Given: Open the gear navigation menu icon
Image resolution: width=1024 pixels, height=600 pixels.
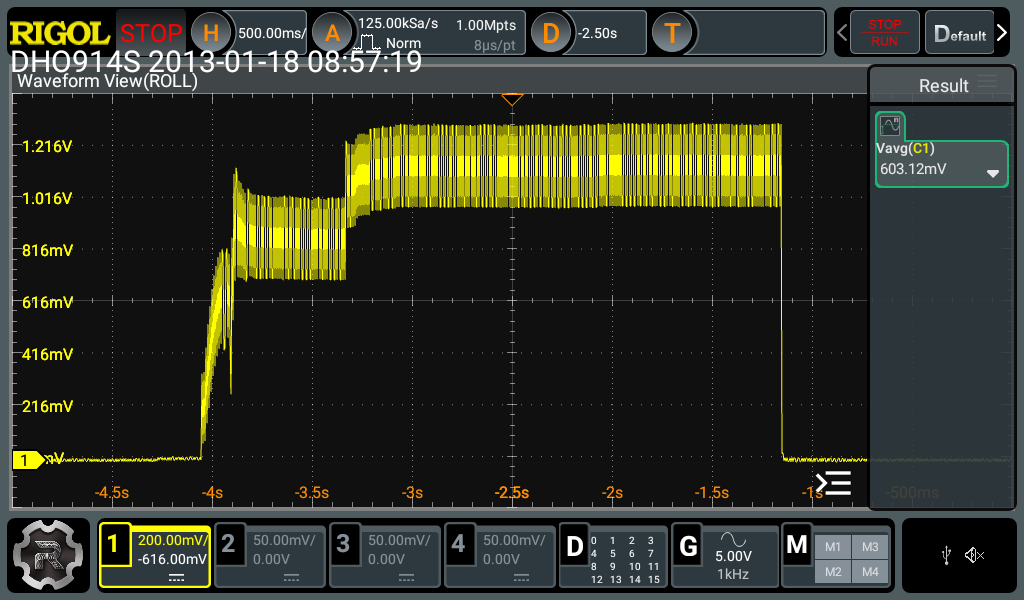Looking at the screenshot, I should 48,555.
